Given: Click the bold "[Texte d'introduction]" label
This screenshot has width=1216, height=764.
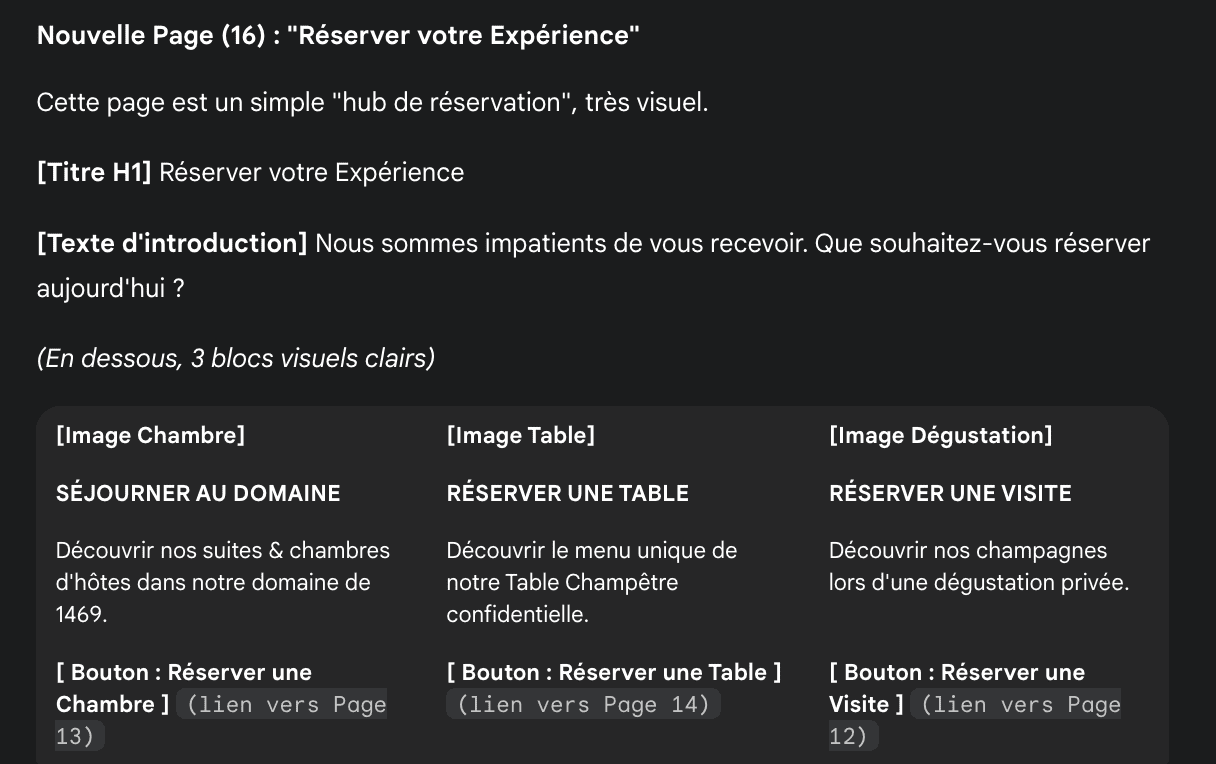Looking at the screenshot, I should 172,244.
